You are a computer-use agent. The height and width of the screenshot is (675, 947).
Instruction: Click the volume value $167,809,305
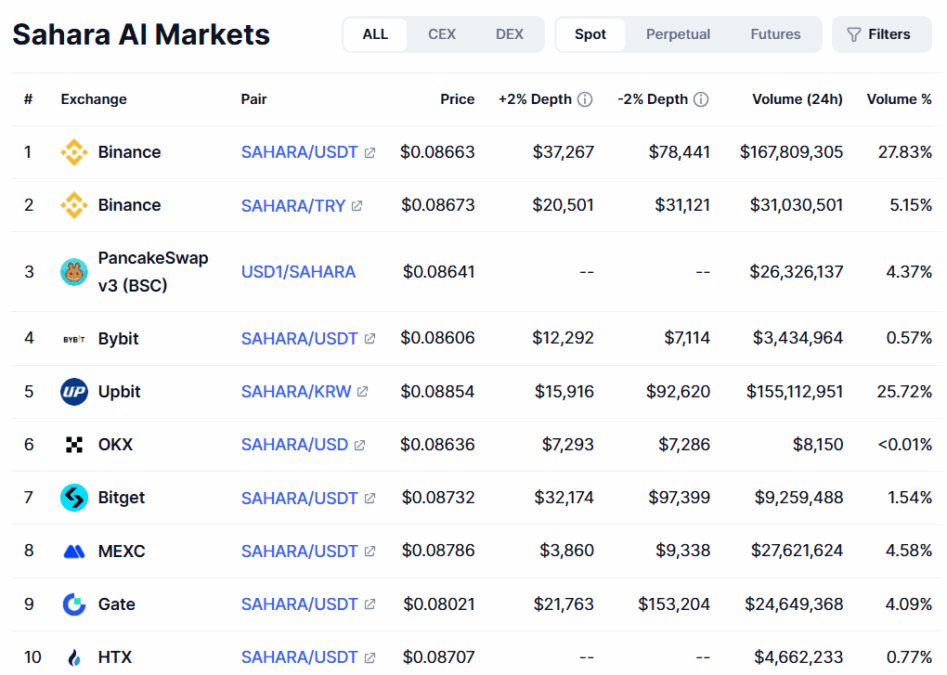pos(791,152)
